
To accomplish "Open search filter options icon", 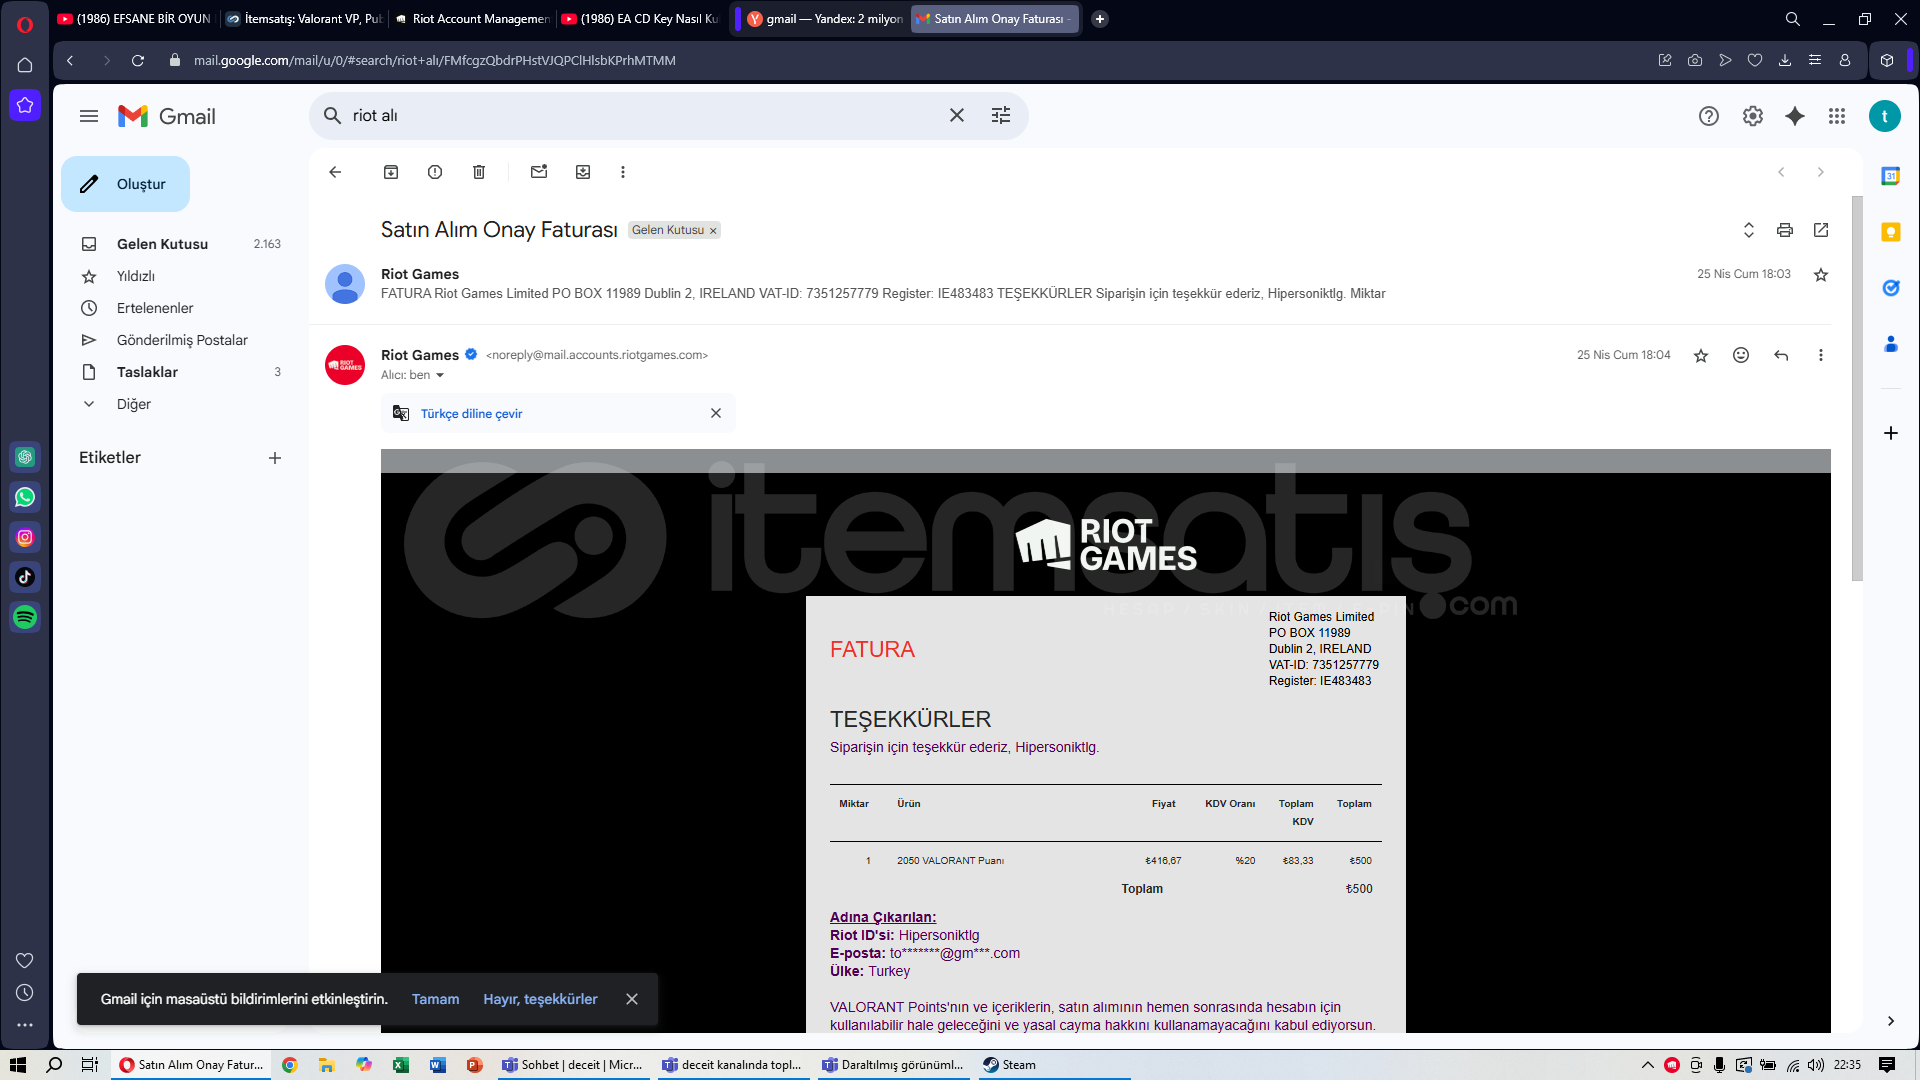I will pos(1001,116).
